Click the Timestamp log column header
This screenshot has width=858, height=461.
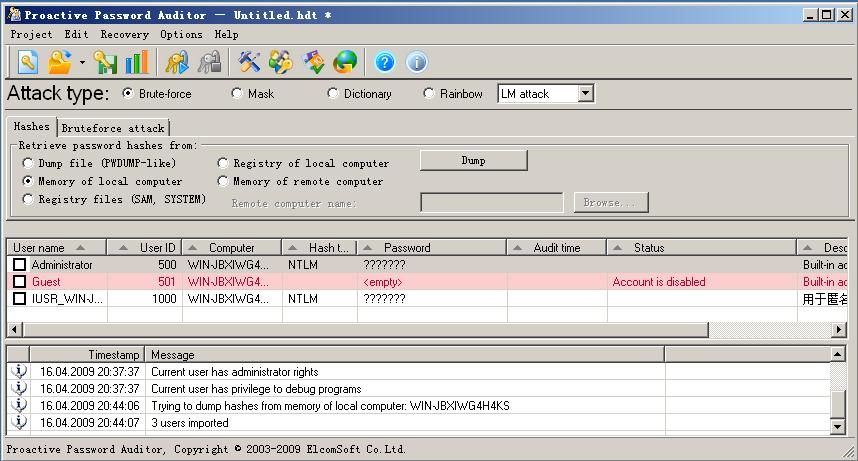[x=88, y=355]
